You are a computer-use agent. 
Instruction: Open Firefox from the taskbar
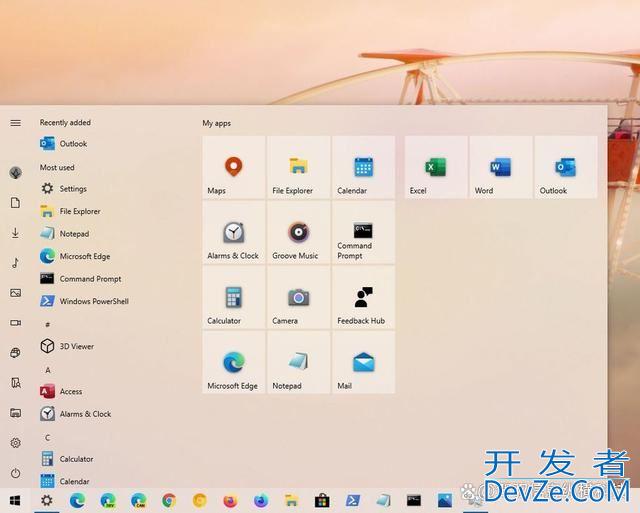click(x=230, y=500)
